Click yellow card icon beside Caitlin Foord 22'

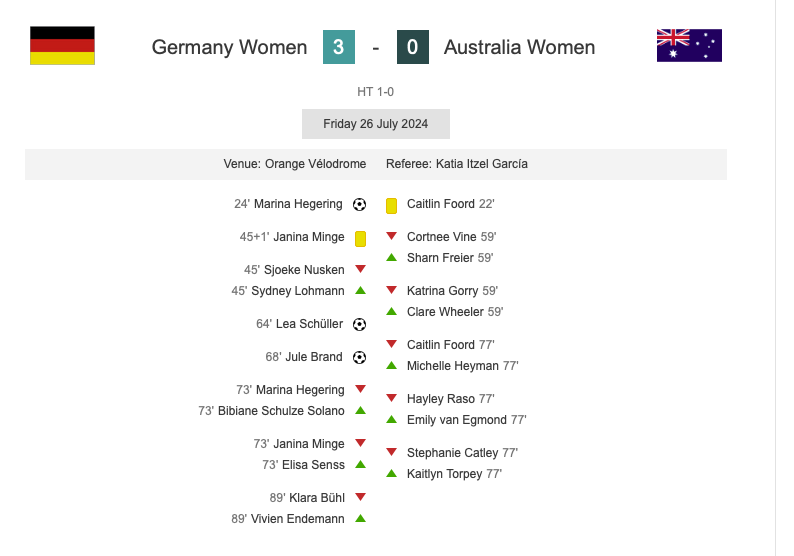pyautogui.click(x=392, y=205)
